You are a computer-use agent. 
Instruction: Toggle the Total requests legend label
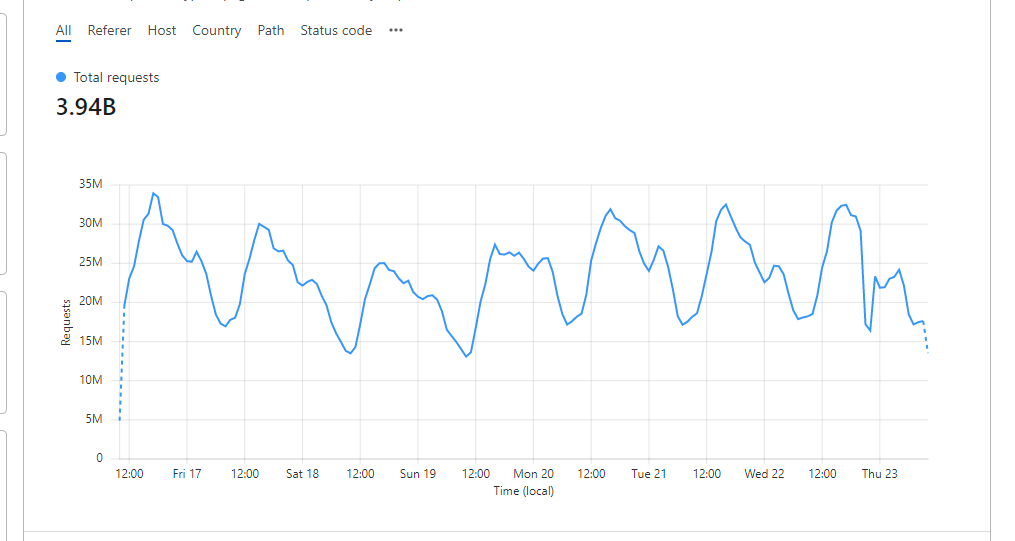(116, 77)
